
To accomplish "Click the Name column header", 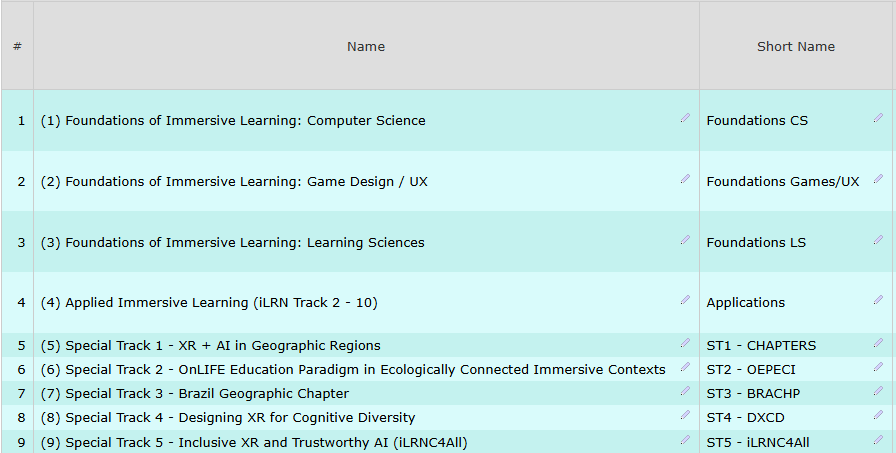I will pyautogui.click(x=366, y=46).
